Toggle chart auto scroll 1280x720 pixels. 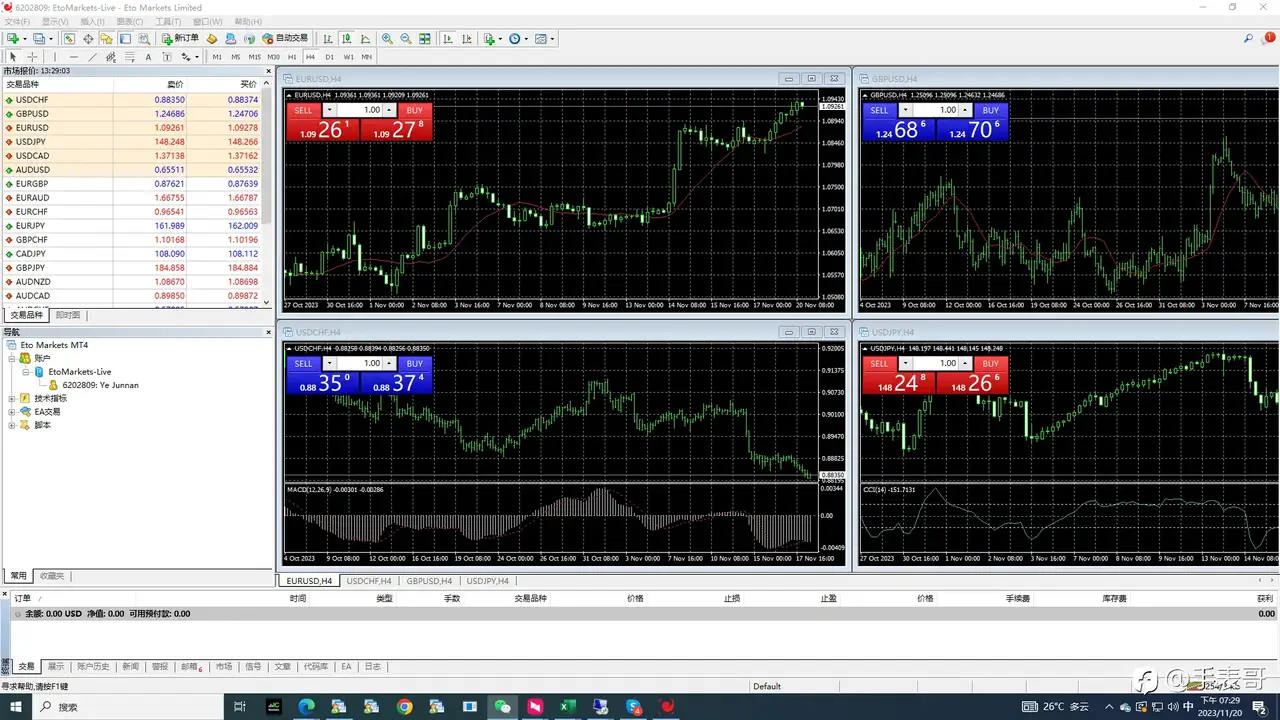pyautogui.click(x=447, y=38)
